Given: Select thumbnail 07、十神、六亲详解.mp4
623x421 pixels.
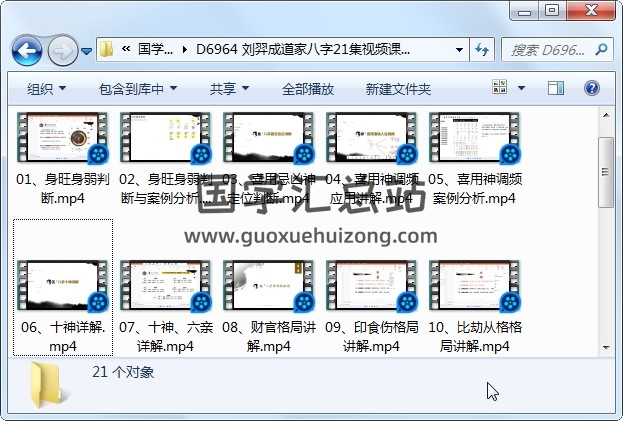Looking at the screenshot, I should tap(166, 286).
